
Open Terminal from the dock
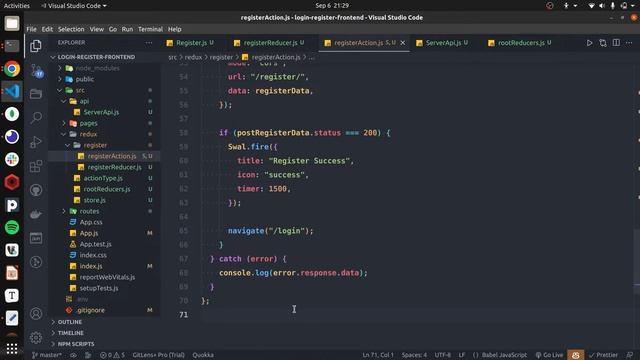pyautogui.click(x=12, y=46)
